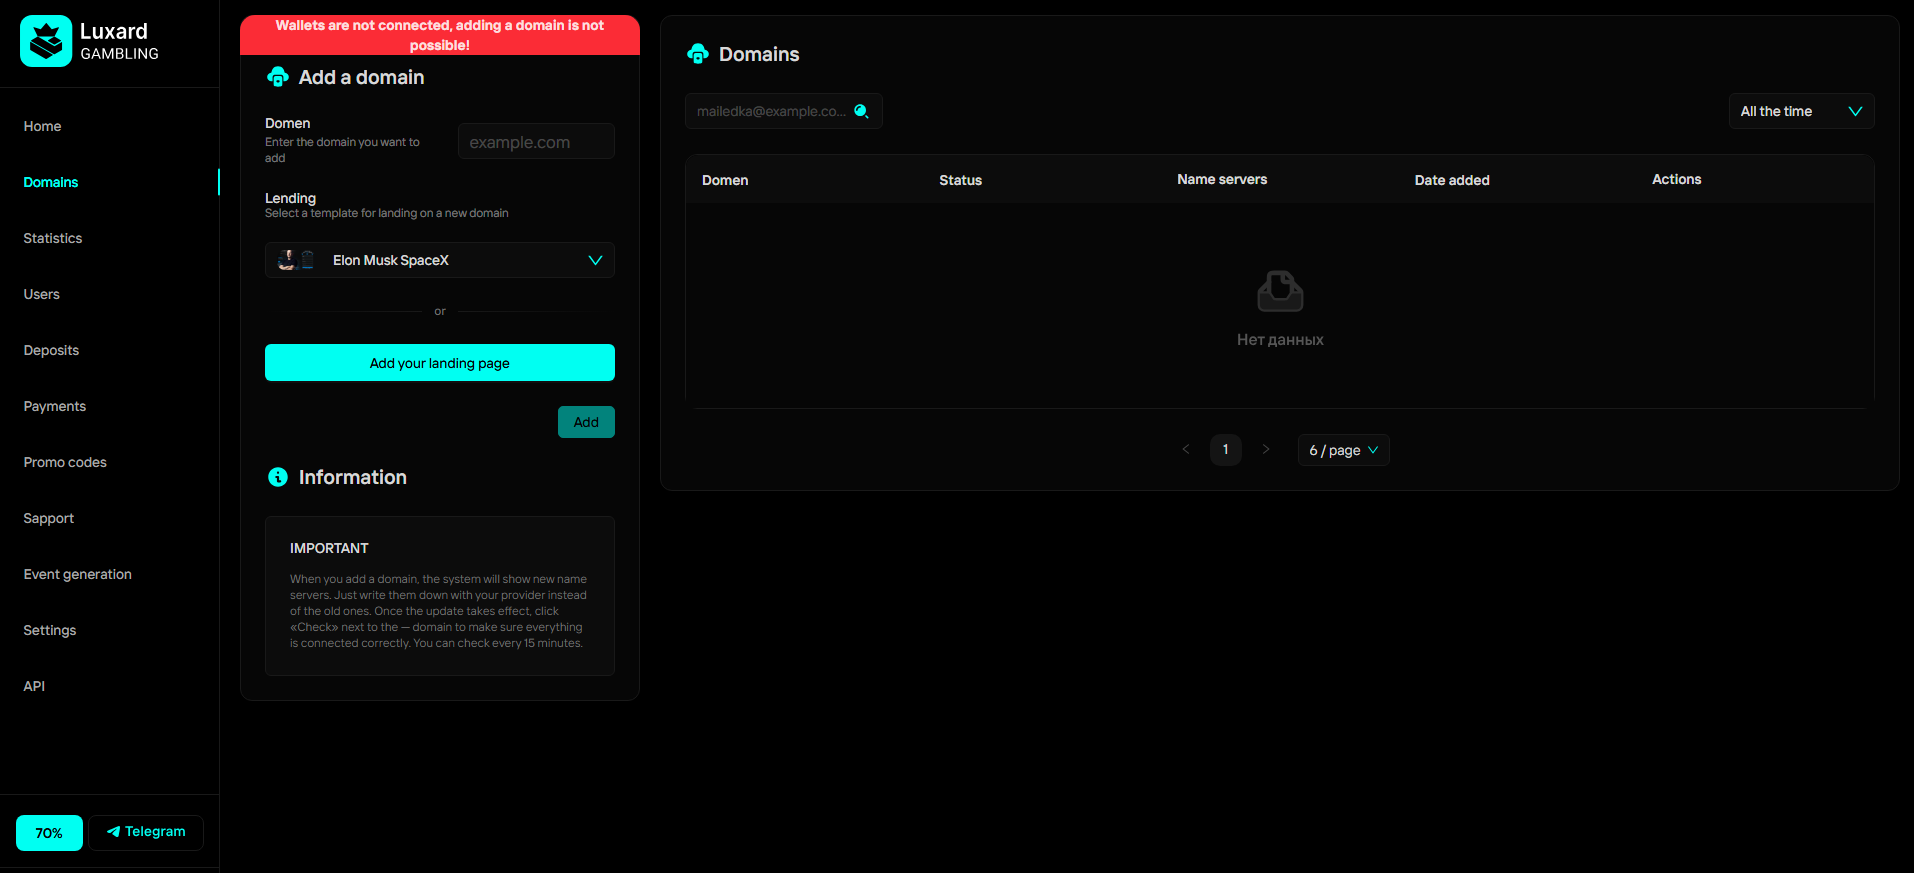This screenshot has width=1914, height=873.
Task: Focus the example.com domain input field
Action: click(x=536, y=142)
